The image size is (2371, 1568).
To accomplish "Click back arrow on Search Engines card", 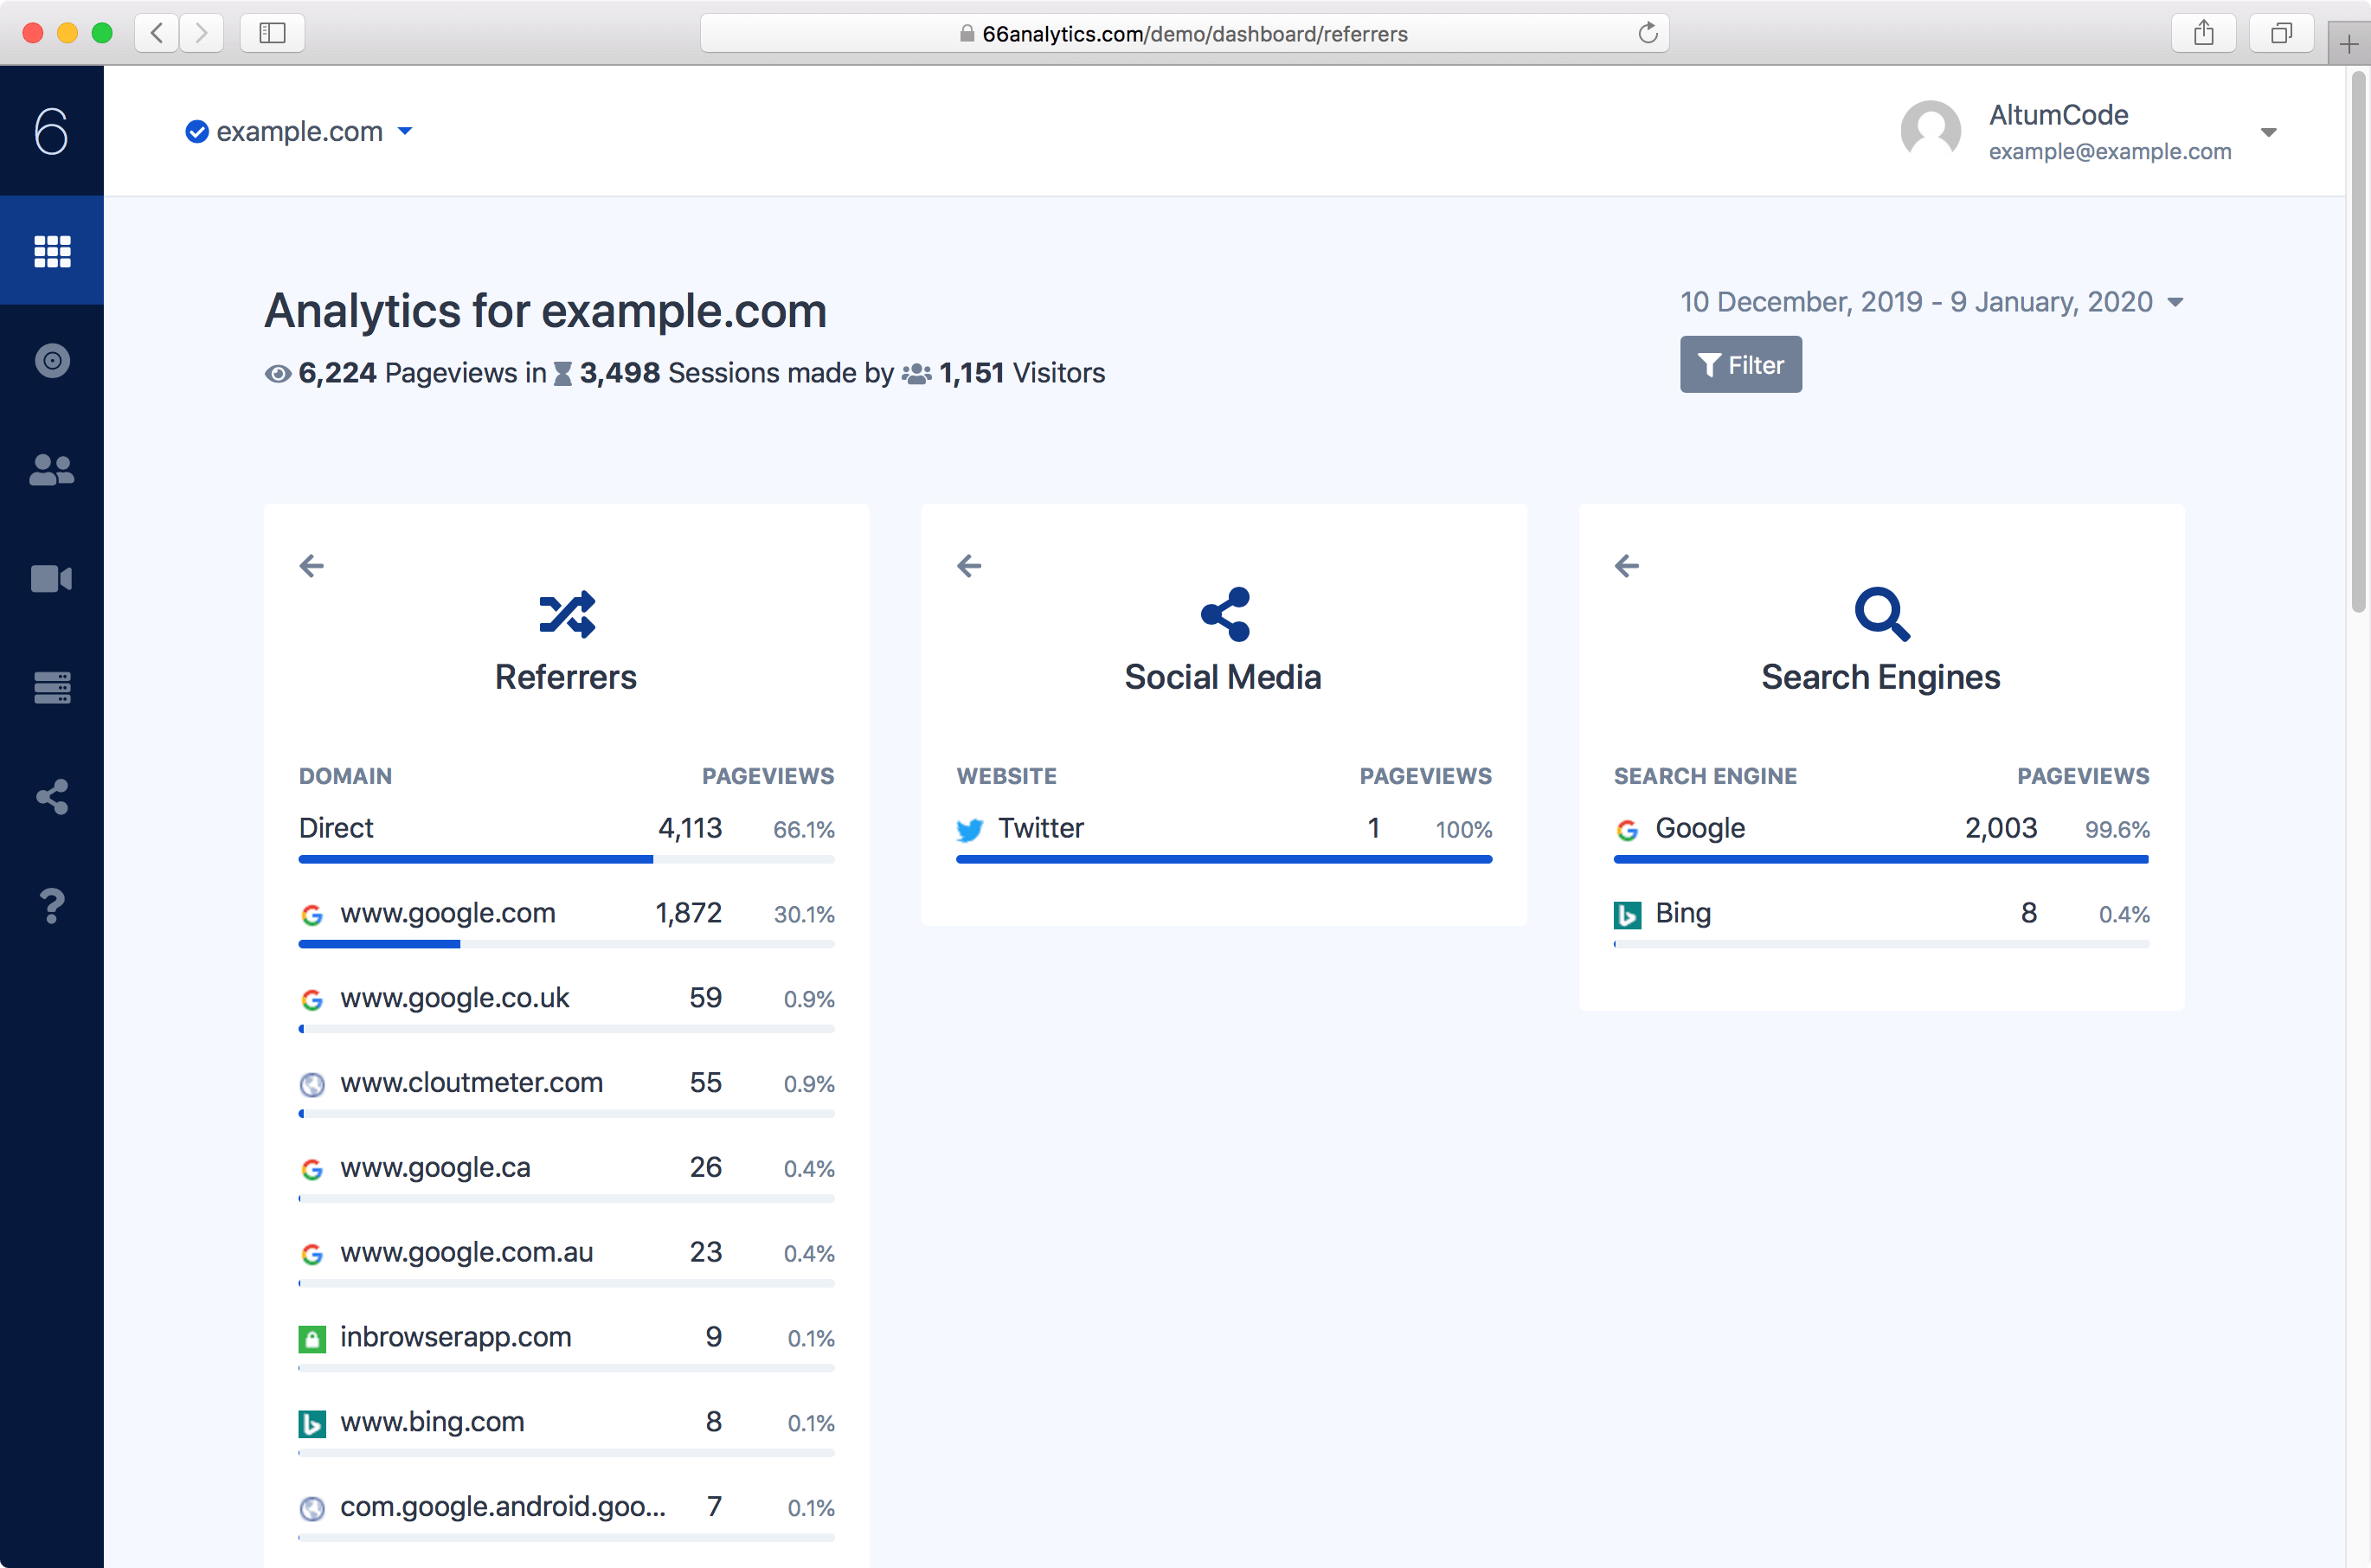I will pos(1626,566).
